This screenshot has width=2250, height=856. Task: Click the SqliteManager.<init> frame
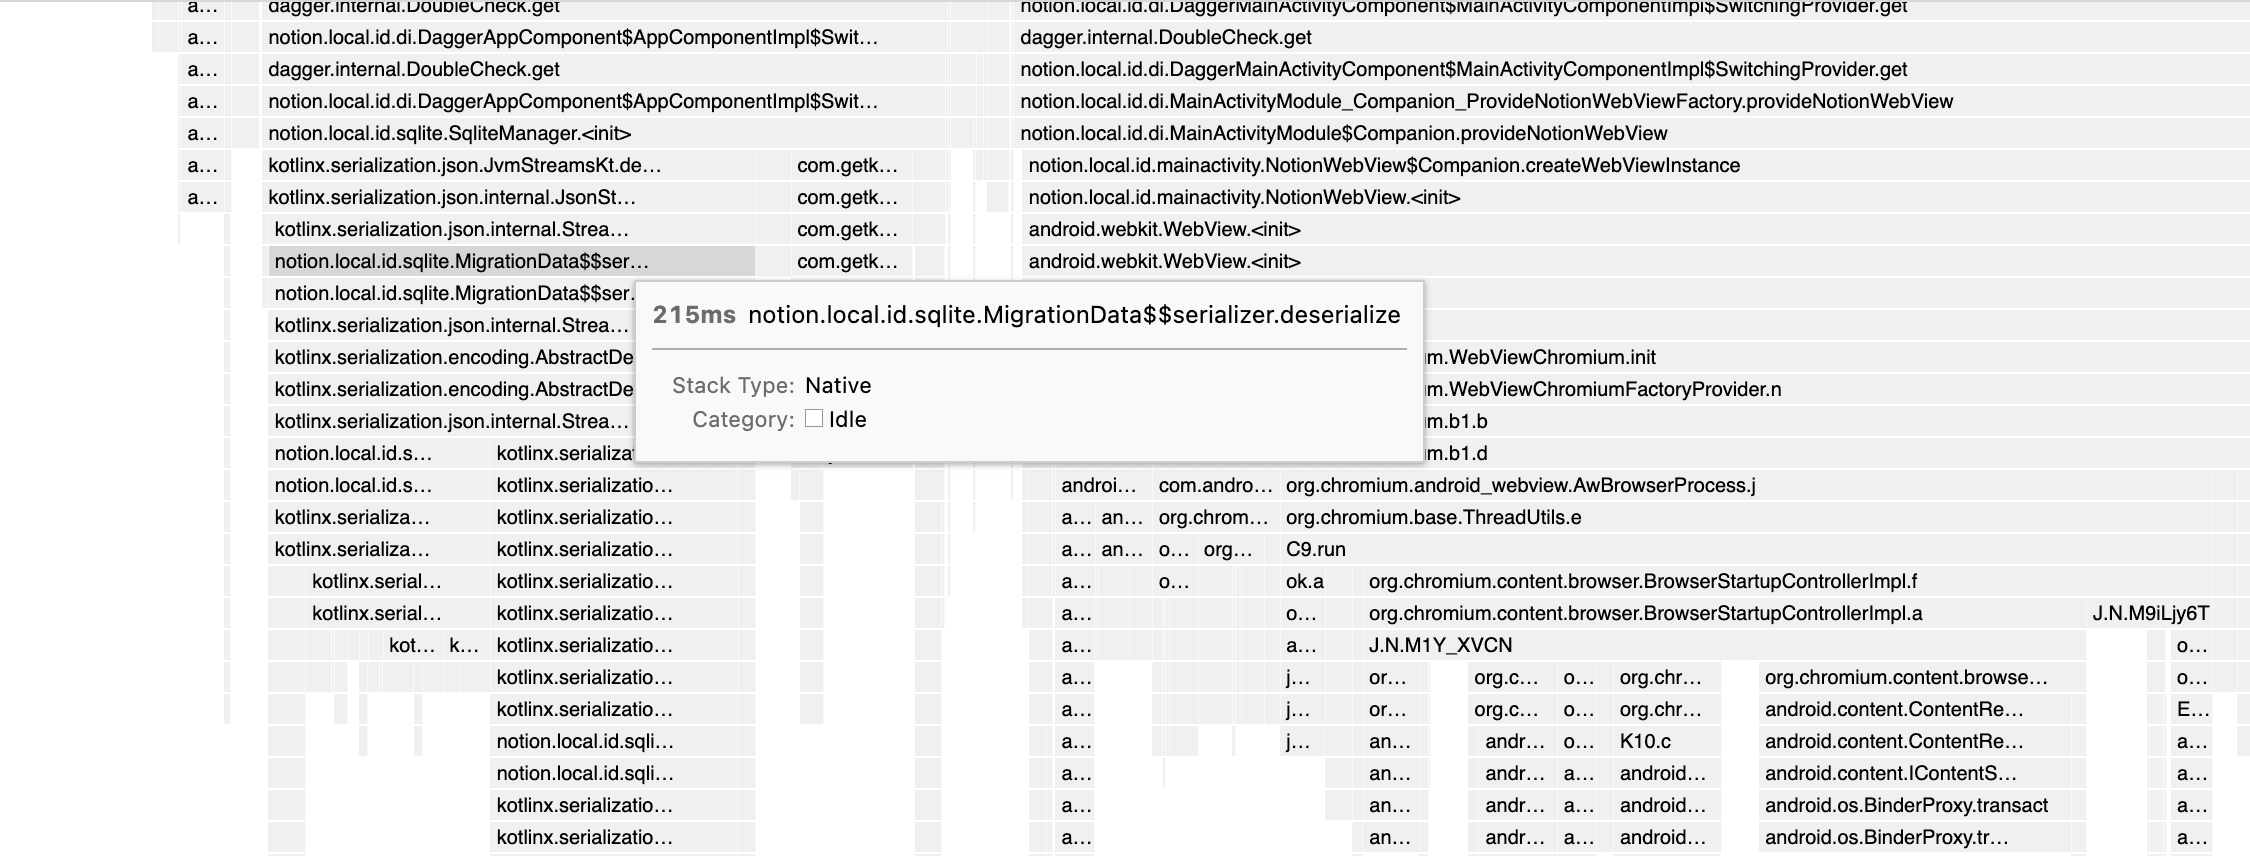pos(450,134)
